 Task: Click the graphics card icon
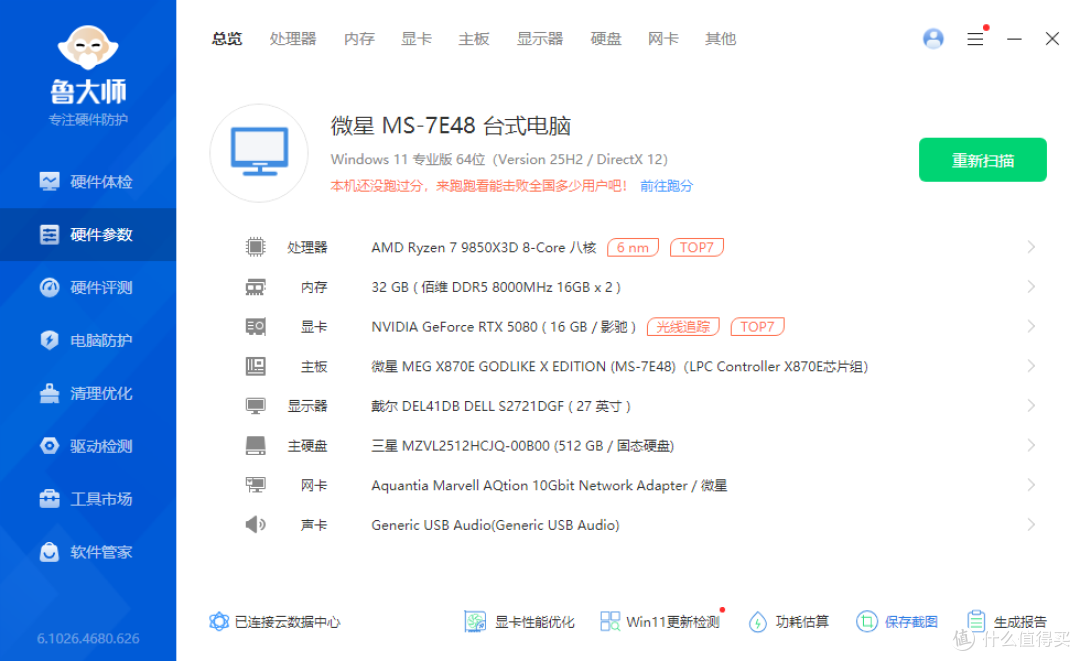pos(256,326)
